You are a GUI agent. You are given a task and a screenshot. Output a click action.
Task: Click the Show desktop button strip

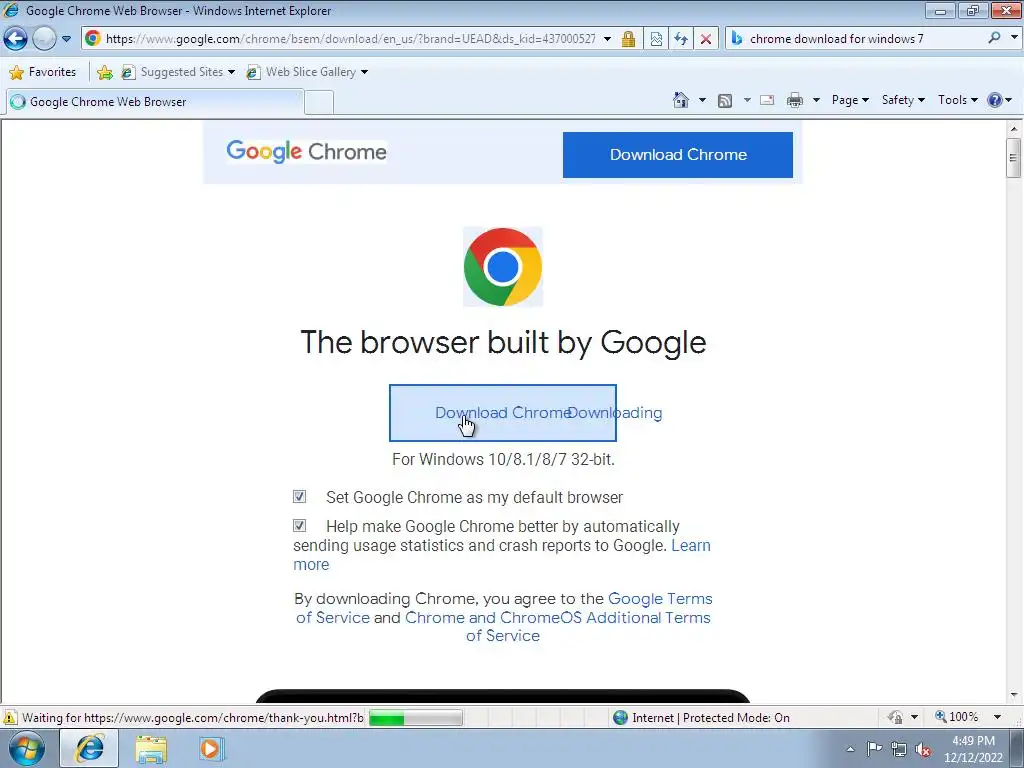coord(1017,748)
